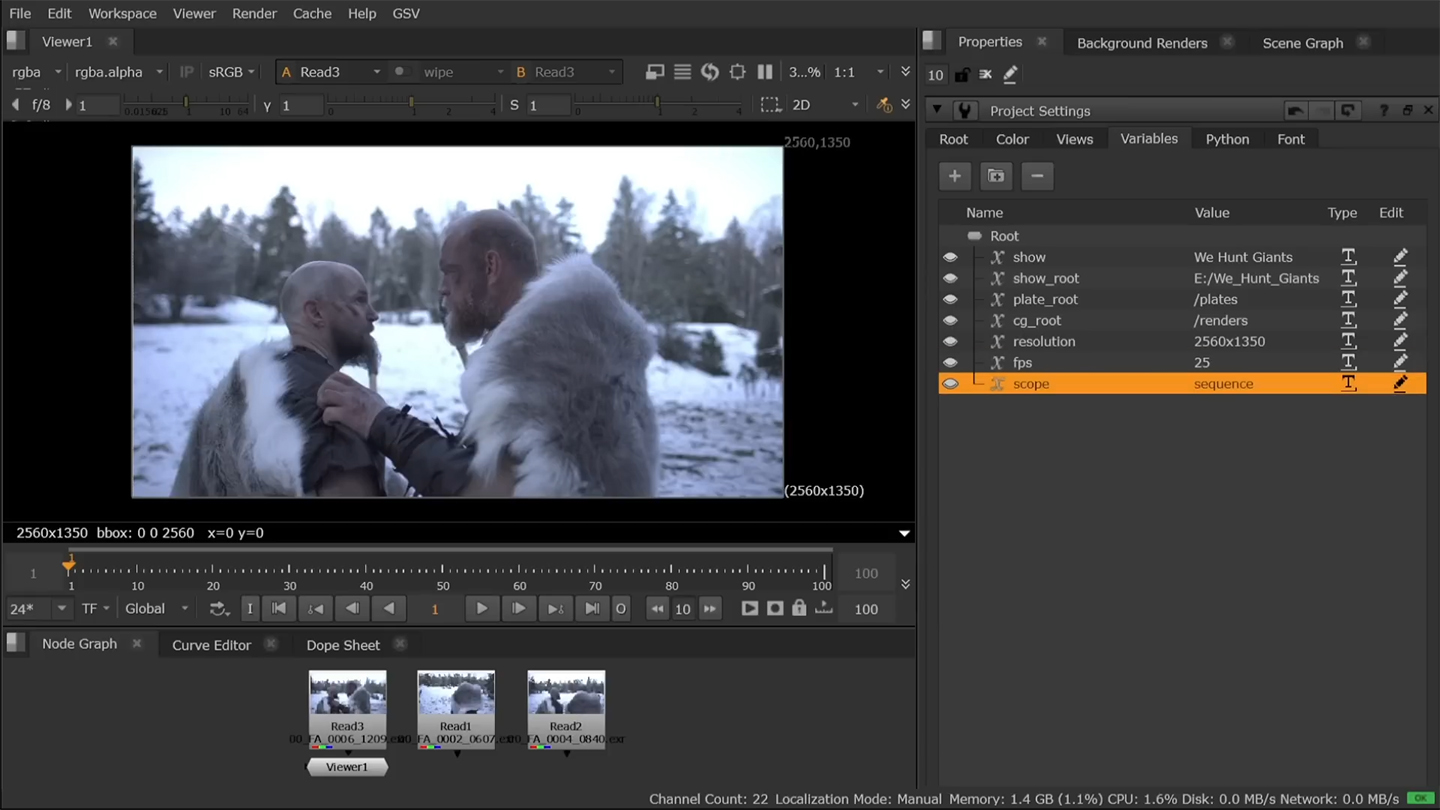Adjust the gain slider handle

pyautogui.click(x=186, y=103)
